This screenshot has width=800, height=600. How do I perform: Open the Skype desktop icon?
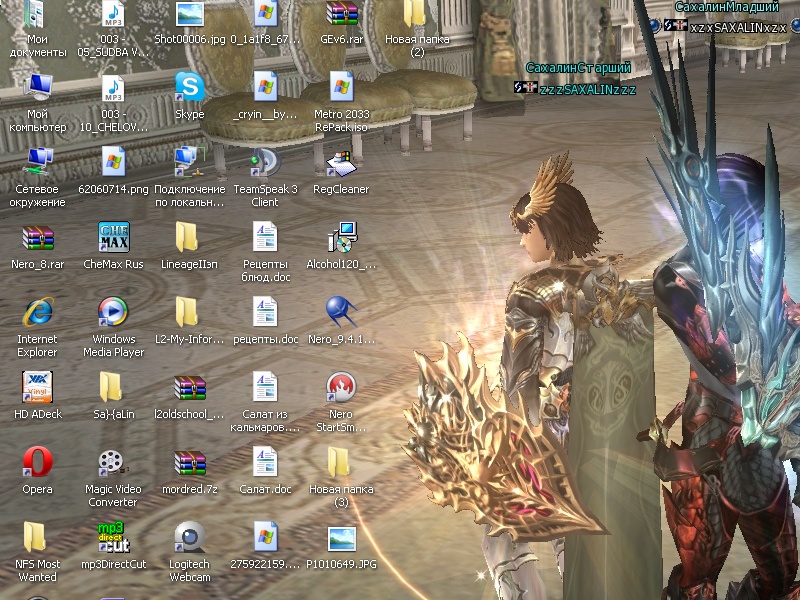coord(189,88)
